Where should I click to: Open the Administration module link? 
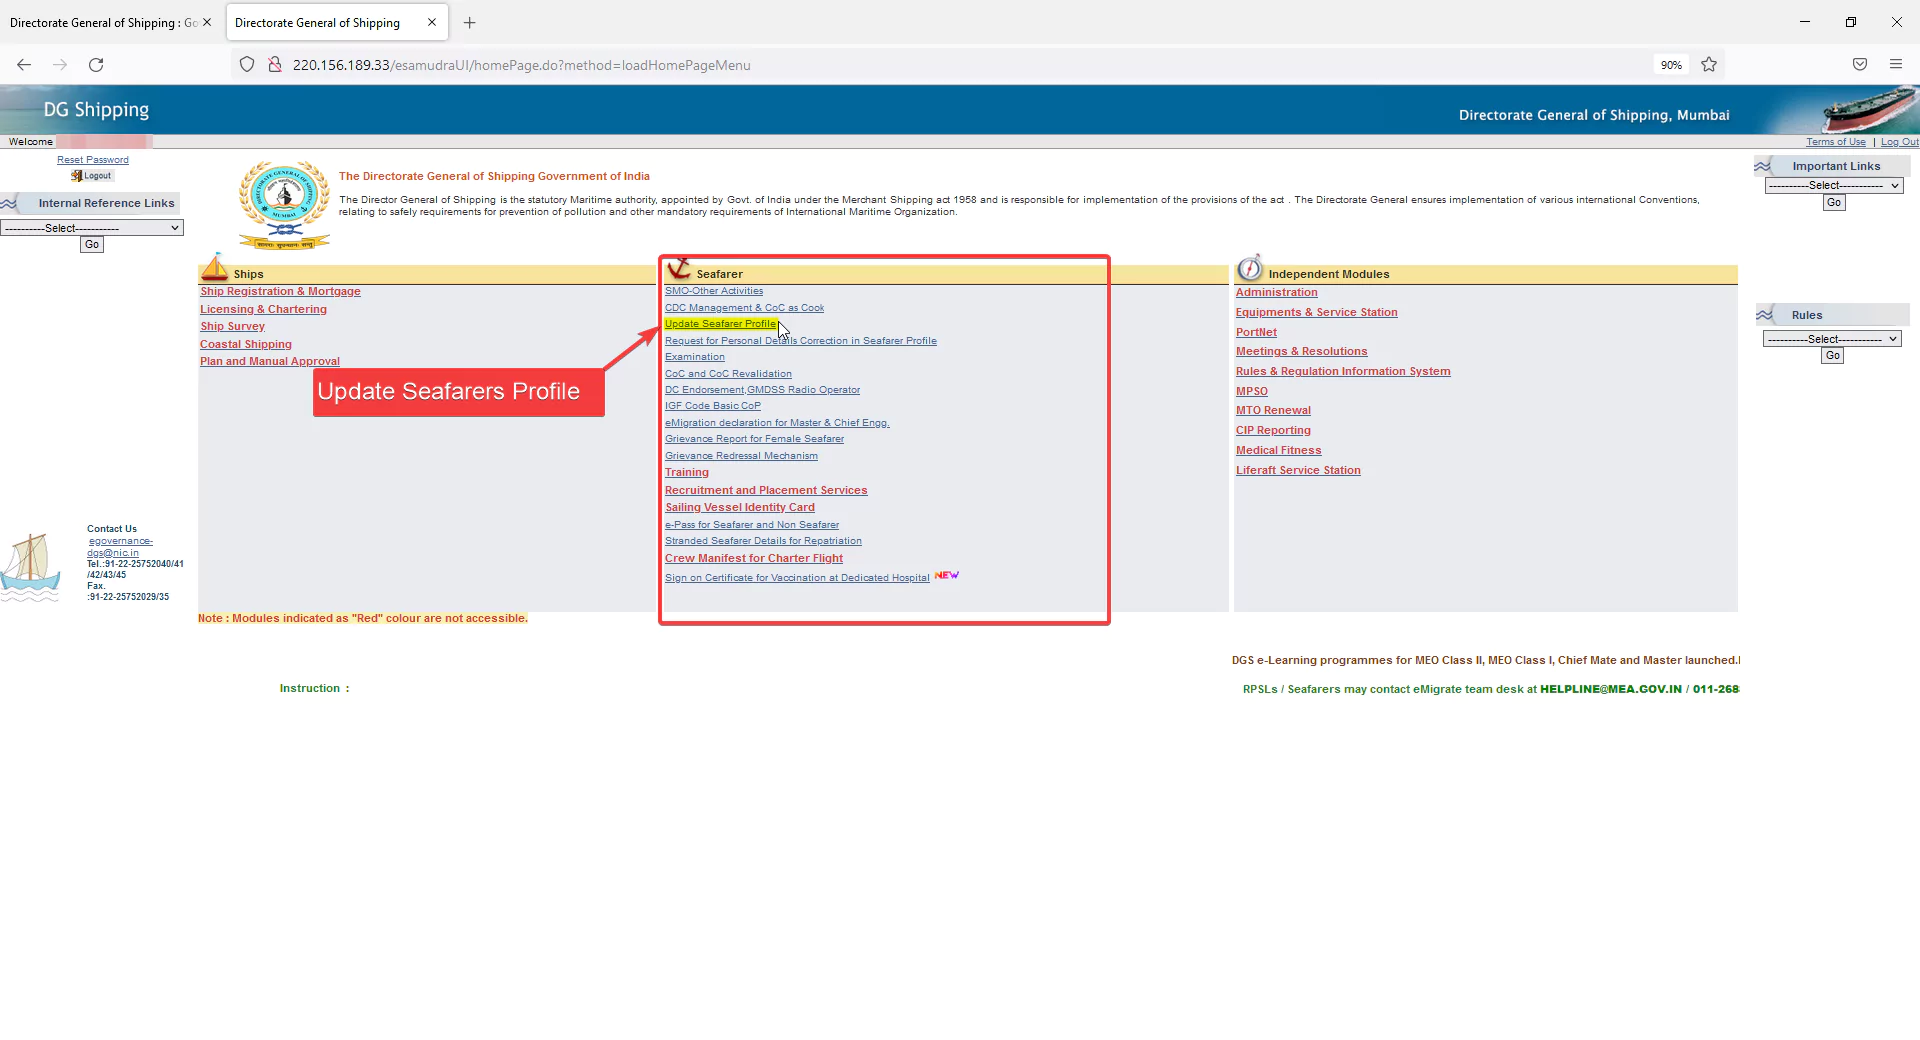[x=1276, y=293]
